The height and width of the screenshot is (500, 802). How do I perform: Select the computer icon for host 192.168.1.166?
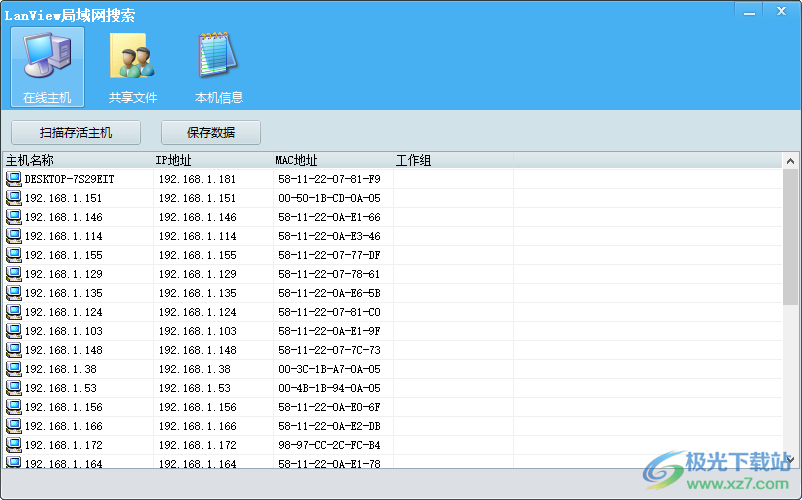[x=13, y=426]
